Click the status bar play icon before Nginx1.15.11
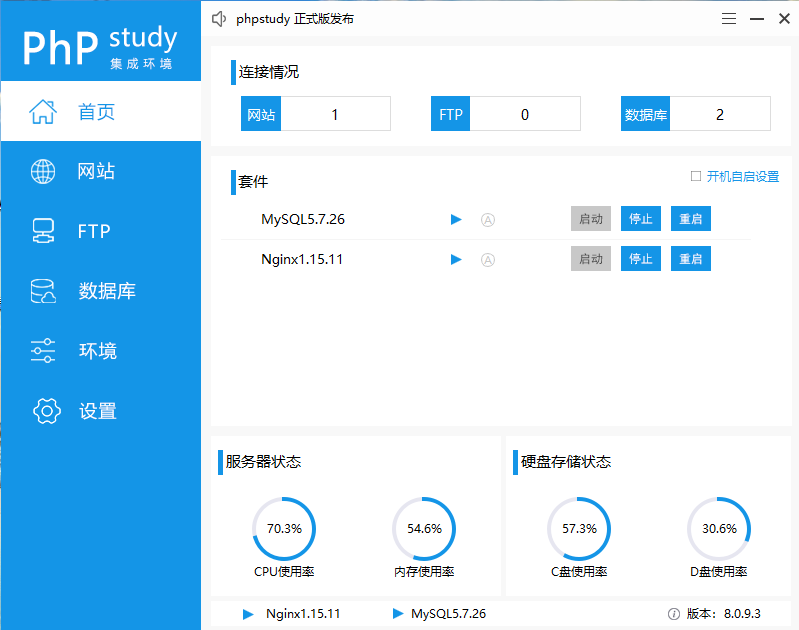799x630 pixels. 248,614
